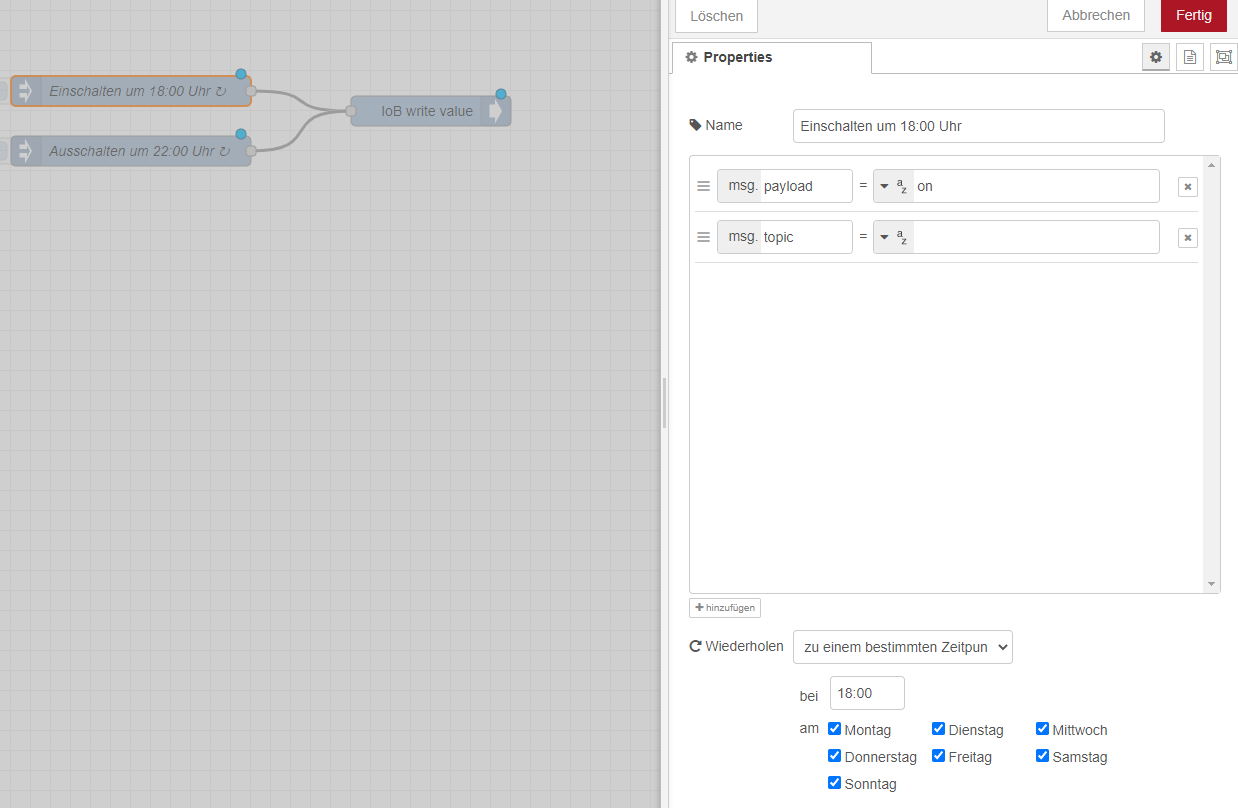The image size is (1238, 808).
Task: Click the sidebar separator handle
Action: pyautogui.click(x=664, y=403)
